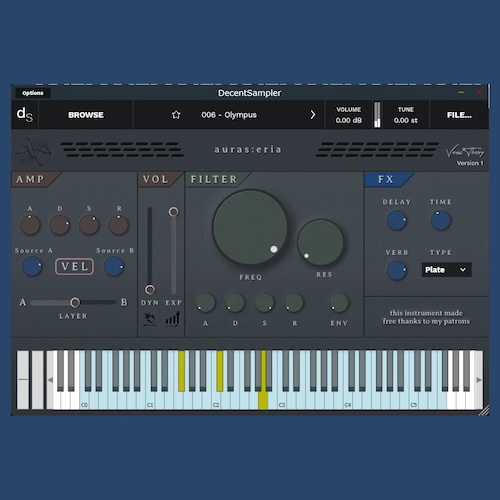Viewport: 500px width, 500px height.
Task: Favorite the preset with the star icon
Action: point(176,115)
